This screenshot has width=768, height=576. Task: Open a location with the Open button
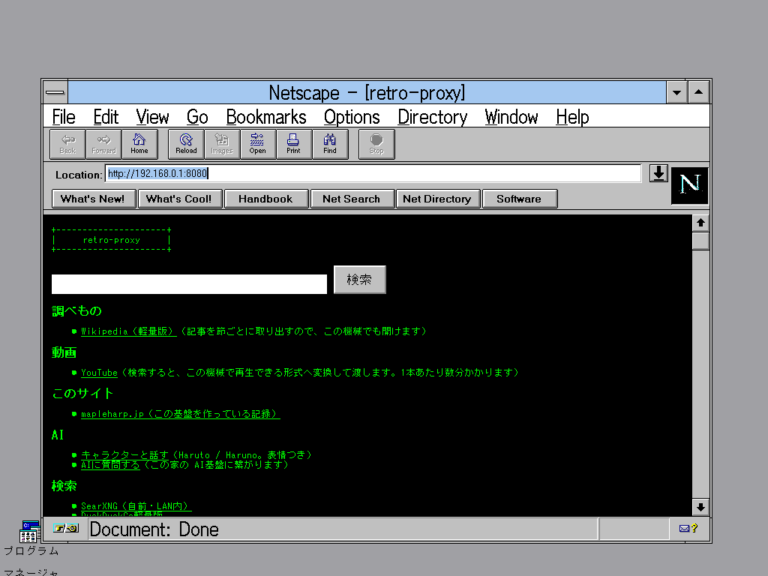(x=258, y=144)
